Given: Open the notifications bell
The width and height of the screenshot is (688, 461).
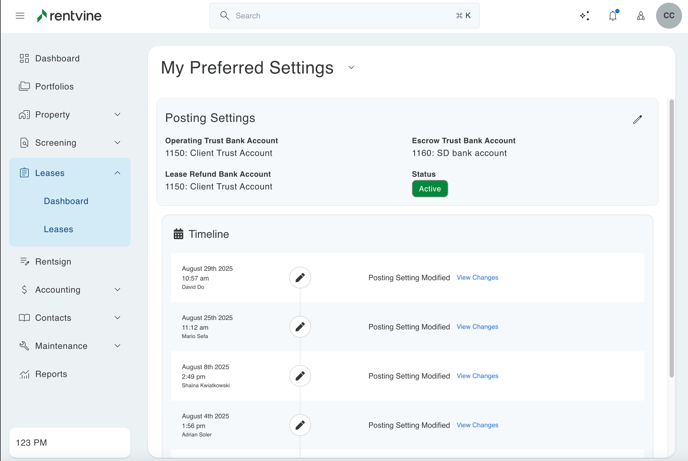Looking at the screenshot, I should point(613,16).
